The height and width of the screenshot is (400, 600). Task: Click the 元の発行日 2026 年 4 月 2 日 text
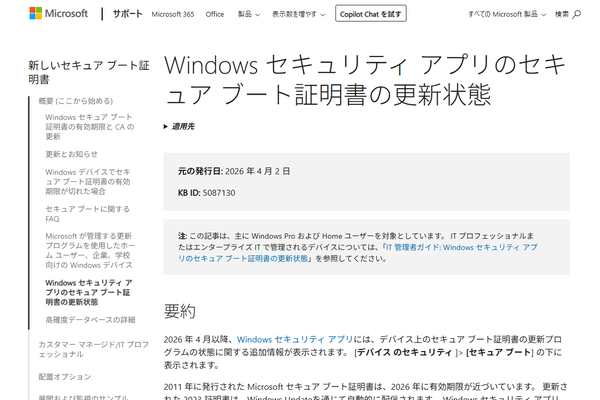[x=234, y=171]
